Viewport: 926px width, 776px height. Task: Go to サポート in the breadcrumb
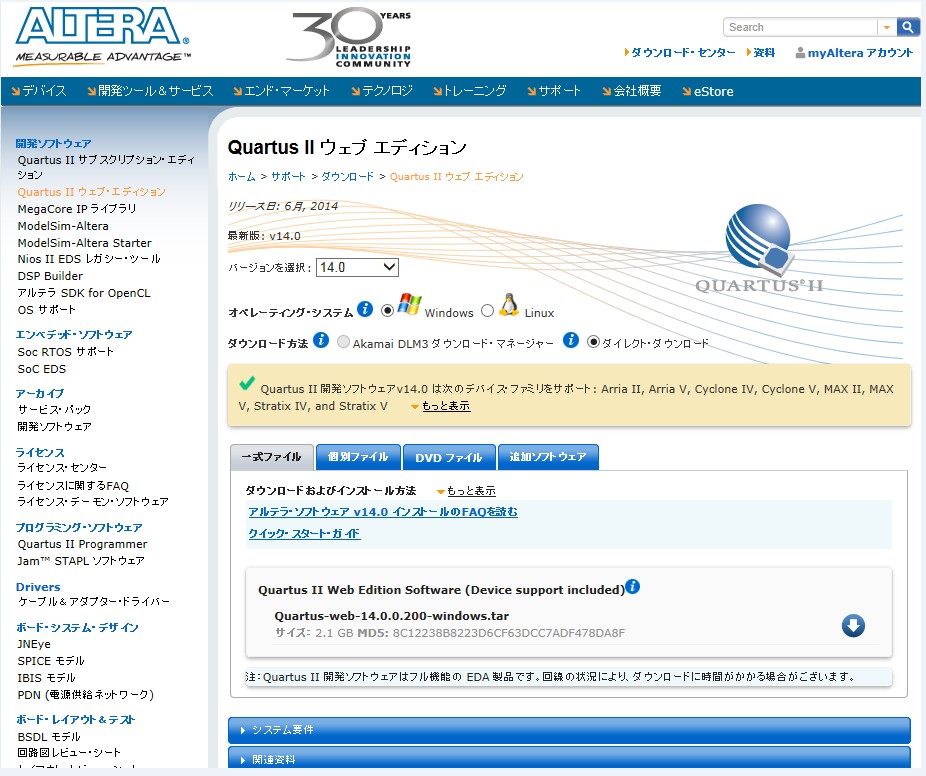click(x=288, y=177)
